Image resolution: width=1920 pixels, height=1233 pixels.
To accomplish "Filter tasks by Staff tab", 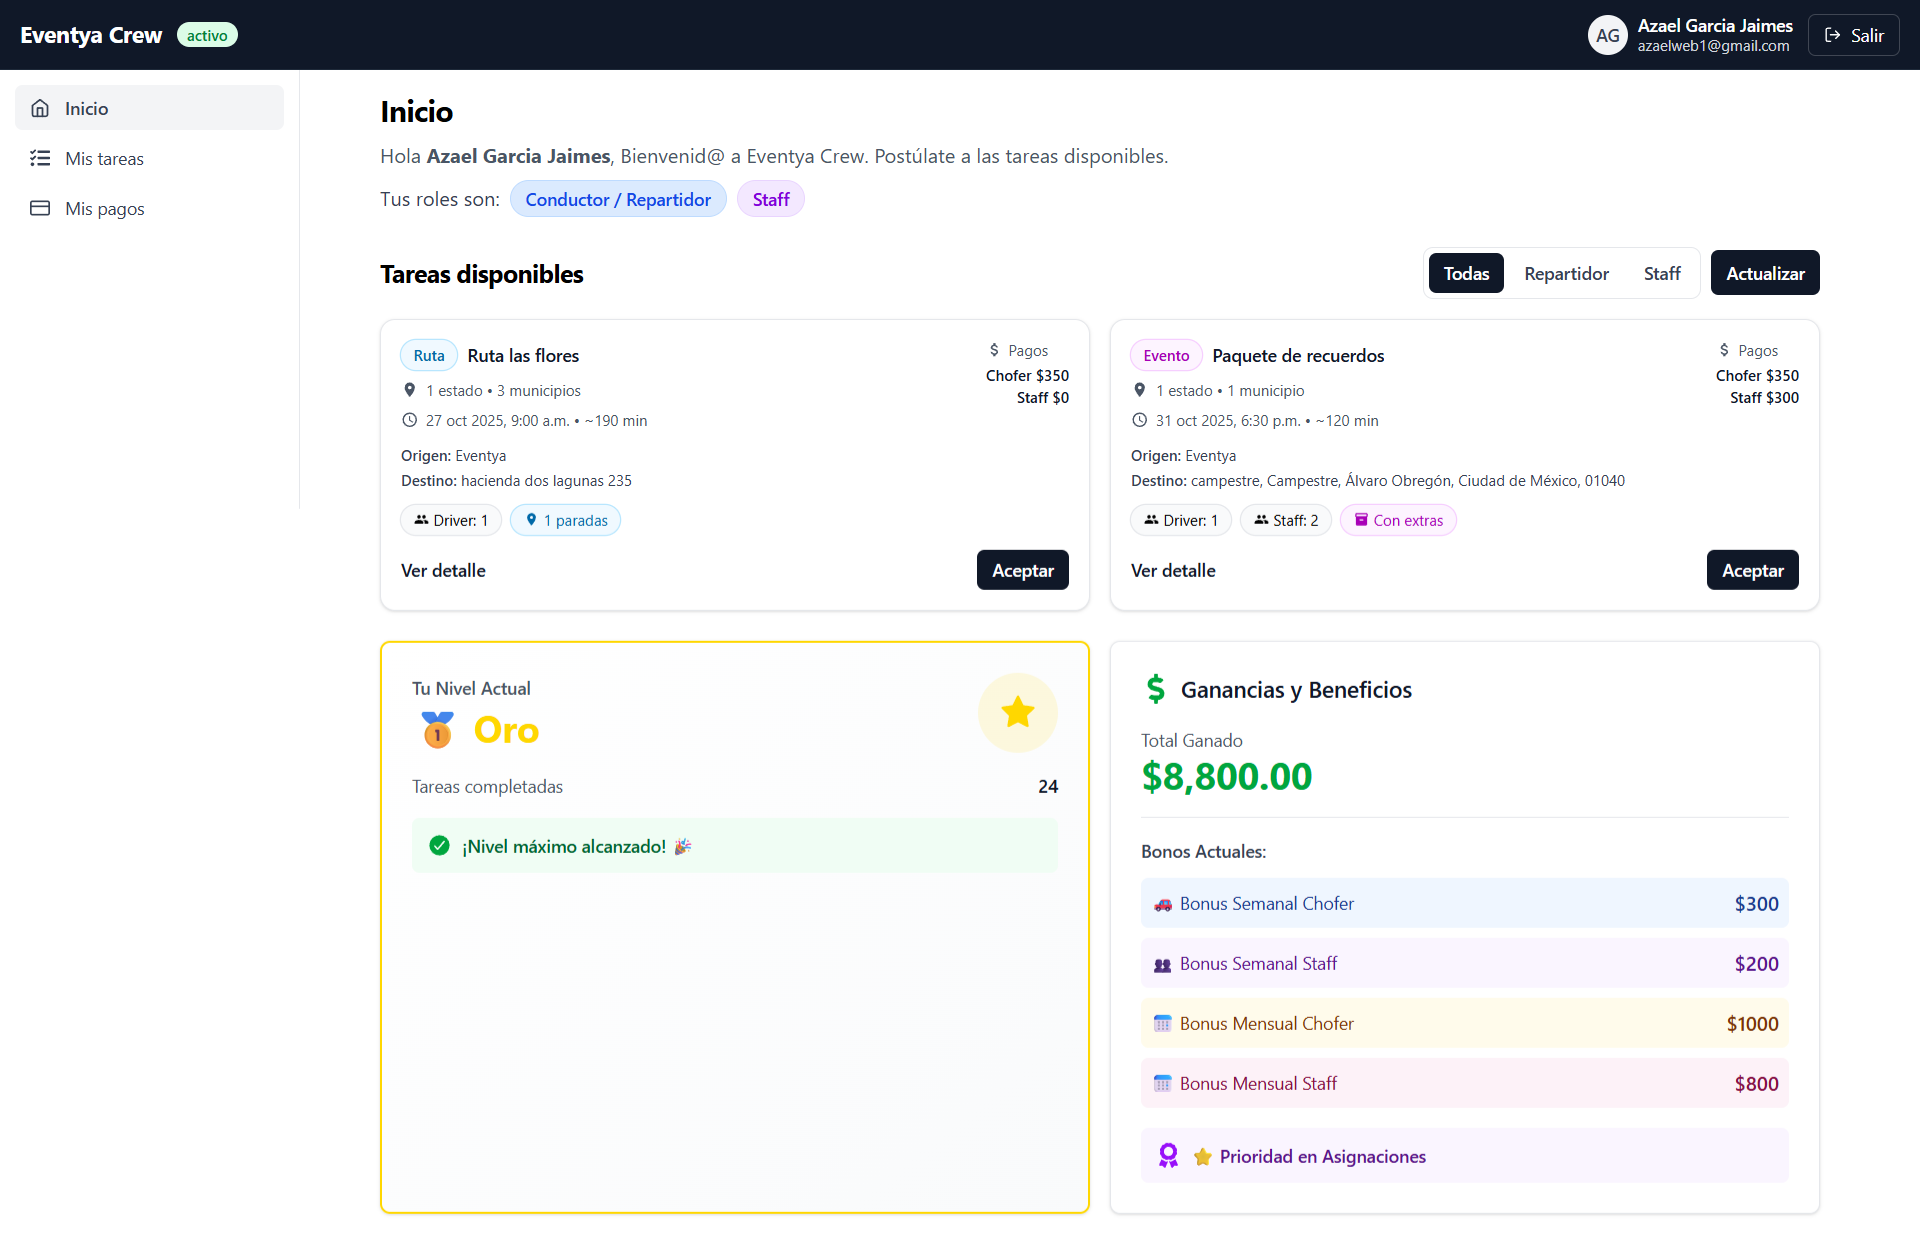I will [x=1661, y=273].
